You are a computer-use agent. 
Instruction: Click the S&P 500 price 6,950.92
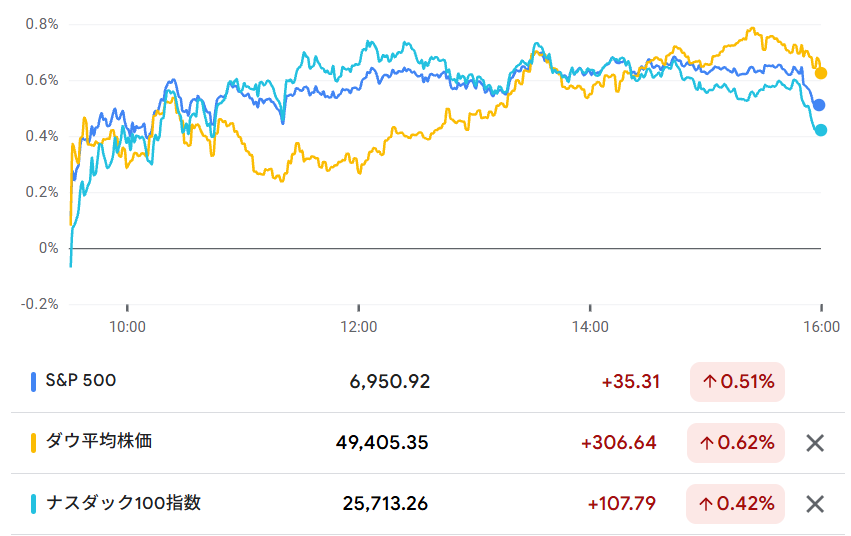coord(390,382)
